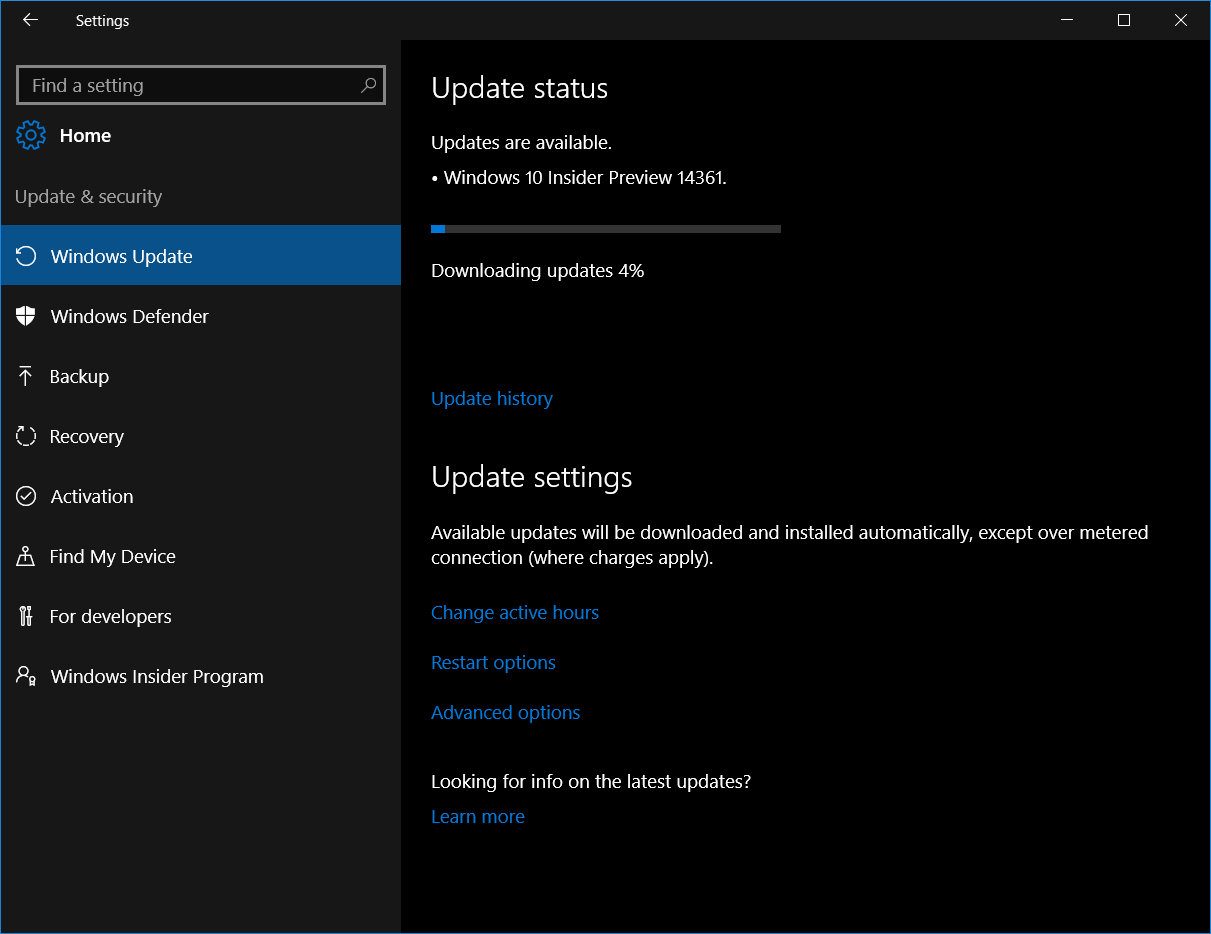Click the Windows Defender shield icon
Viewport: 1211px width, 934px height.
click(x=26, y=316)
